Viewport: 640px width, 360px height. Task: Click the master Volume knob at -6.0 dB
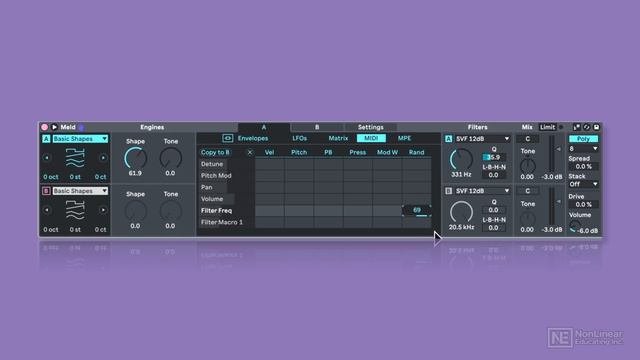tap(574, 227)
